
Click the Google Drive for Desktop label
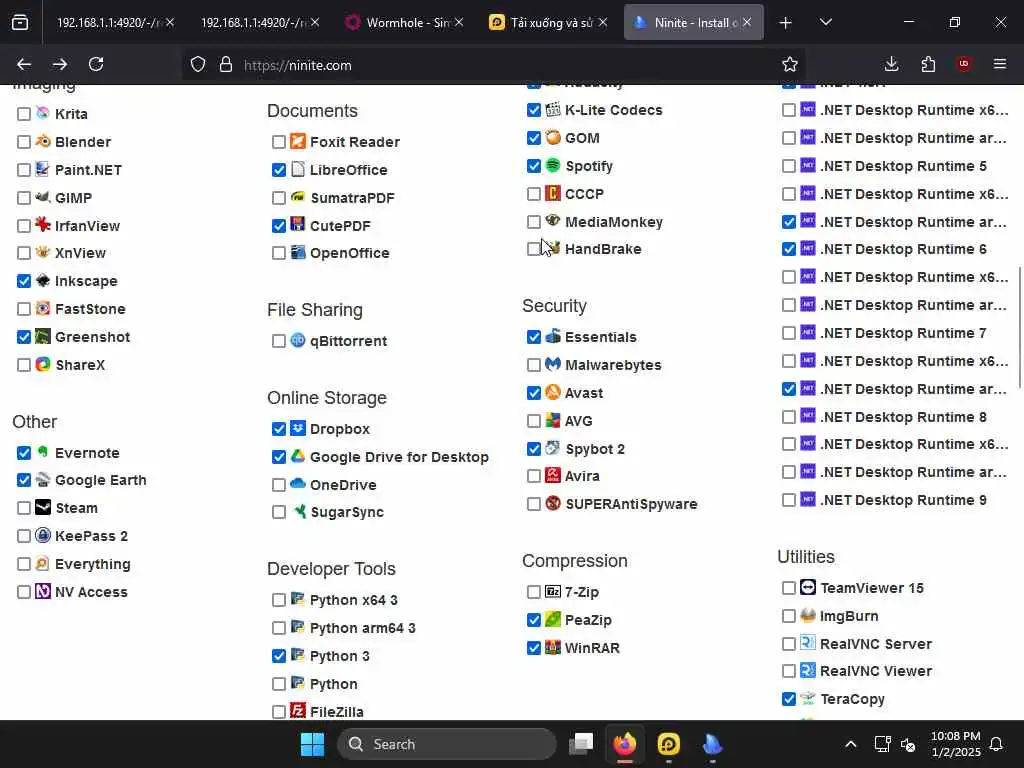click(x=399, y=457)
